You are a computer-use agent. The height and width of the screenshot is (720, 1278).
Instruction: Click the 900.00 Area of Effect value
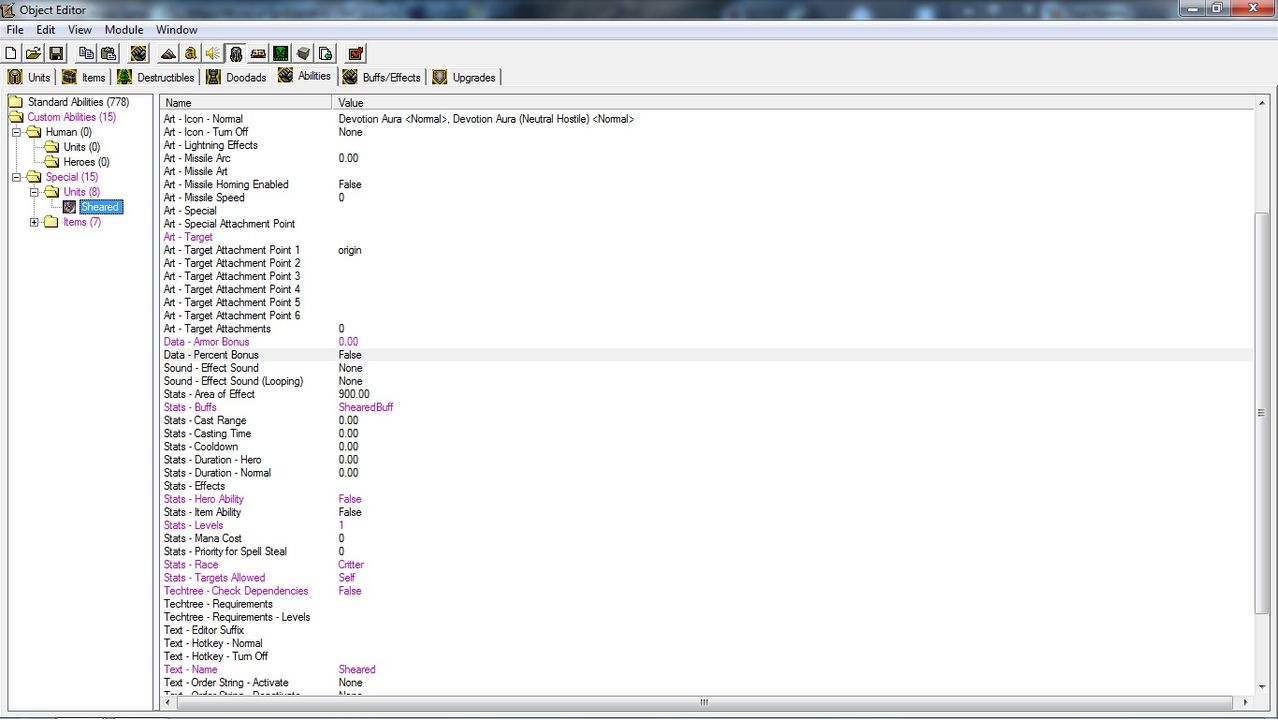354,394
